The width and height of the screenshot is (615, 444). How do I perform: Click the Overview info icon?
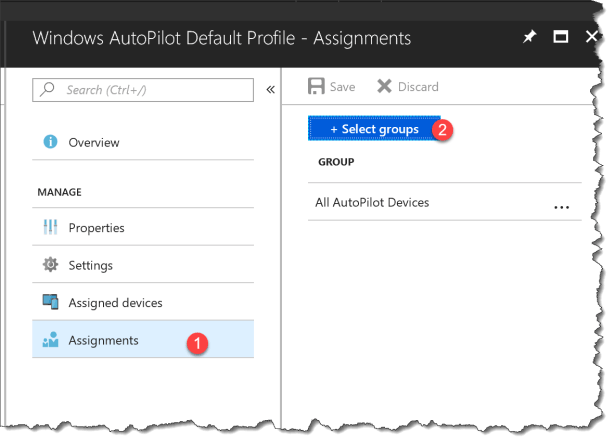(50, 143)
